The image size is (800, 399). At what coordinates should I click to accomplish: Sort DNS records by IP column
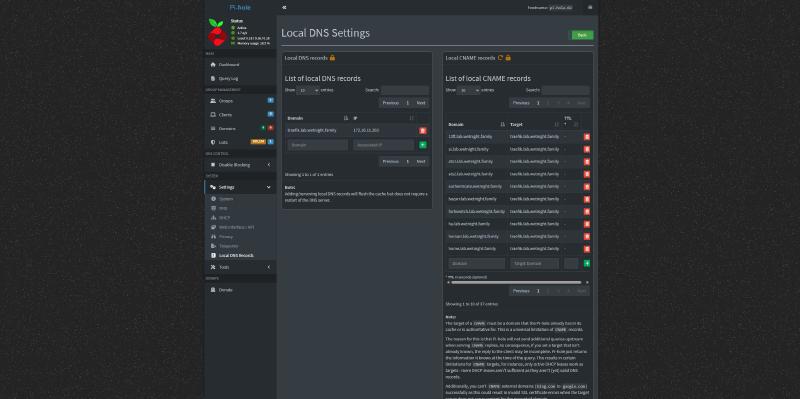click(384, 118)
